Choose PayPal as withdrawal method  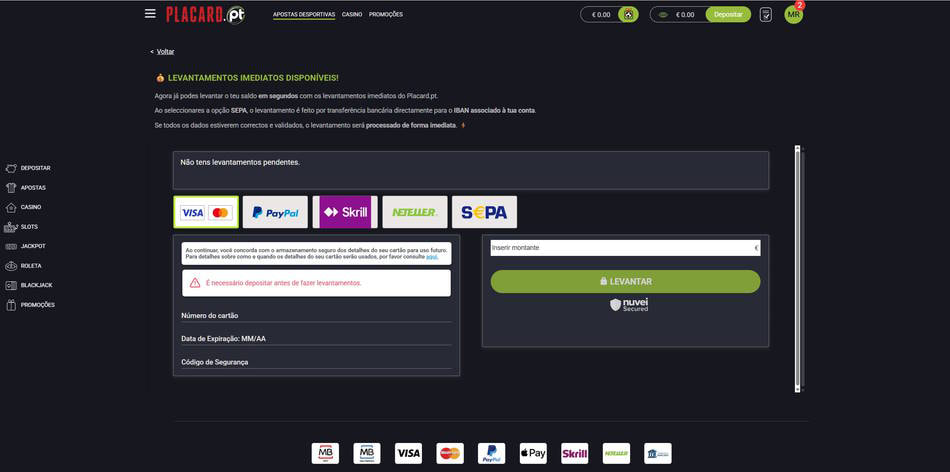click(275, 212)
